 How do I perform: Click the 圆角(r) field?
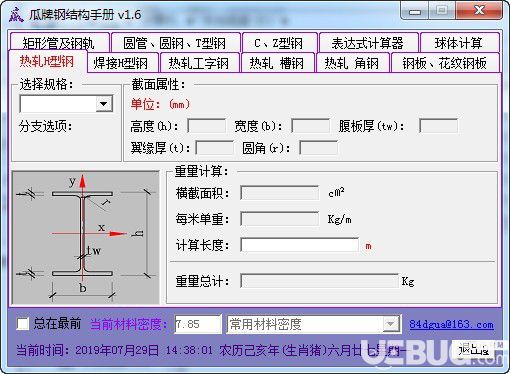point(318,148)
